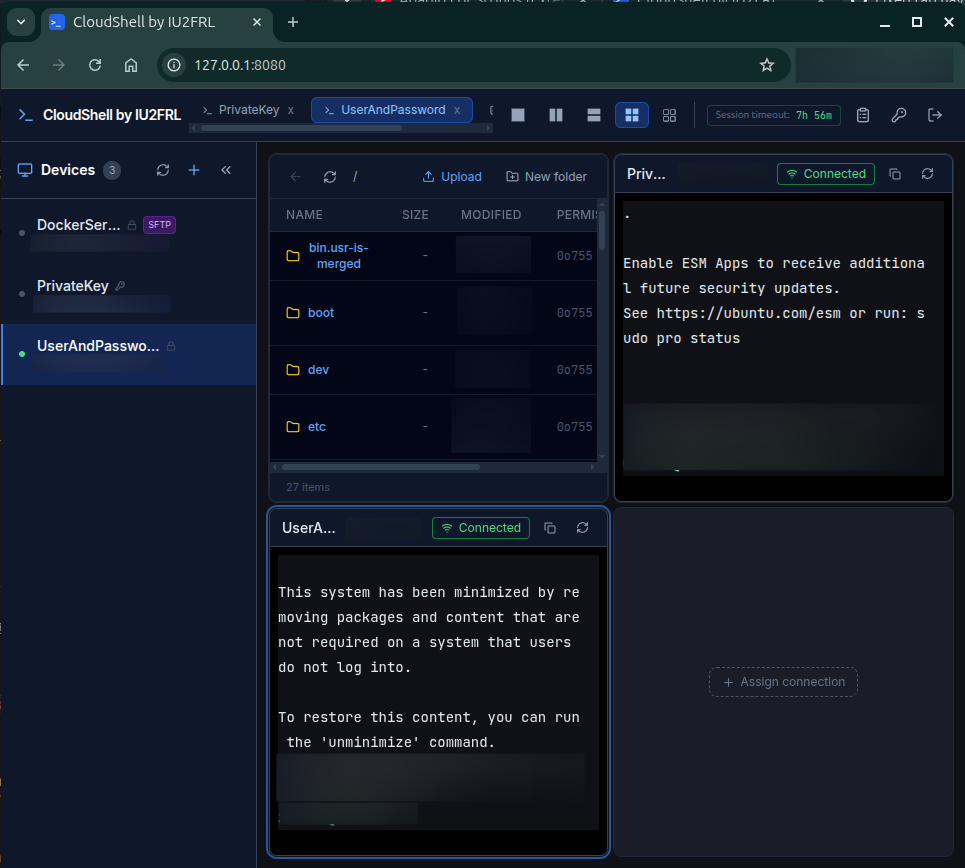Refresh the UserAndPassword terminal panel
Image resolution: width=965 pixels, height=868 pixels.
[583, 528]
